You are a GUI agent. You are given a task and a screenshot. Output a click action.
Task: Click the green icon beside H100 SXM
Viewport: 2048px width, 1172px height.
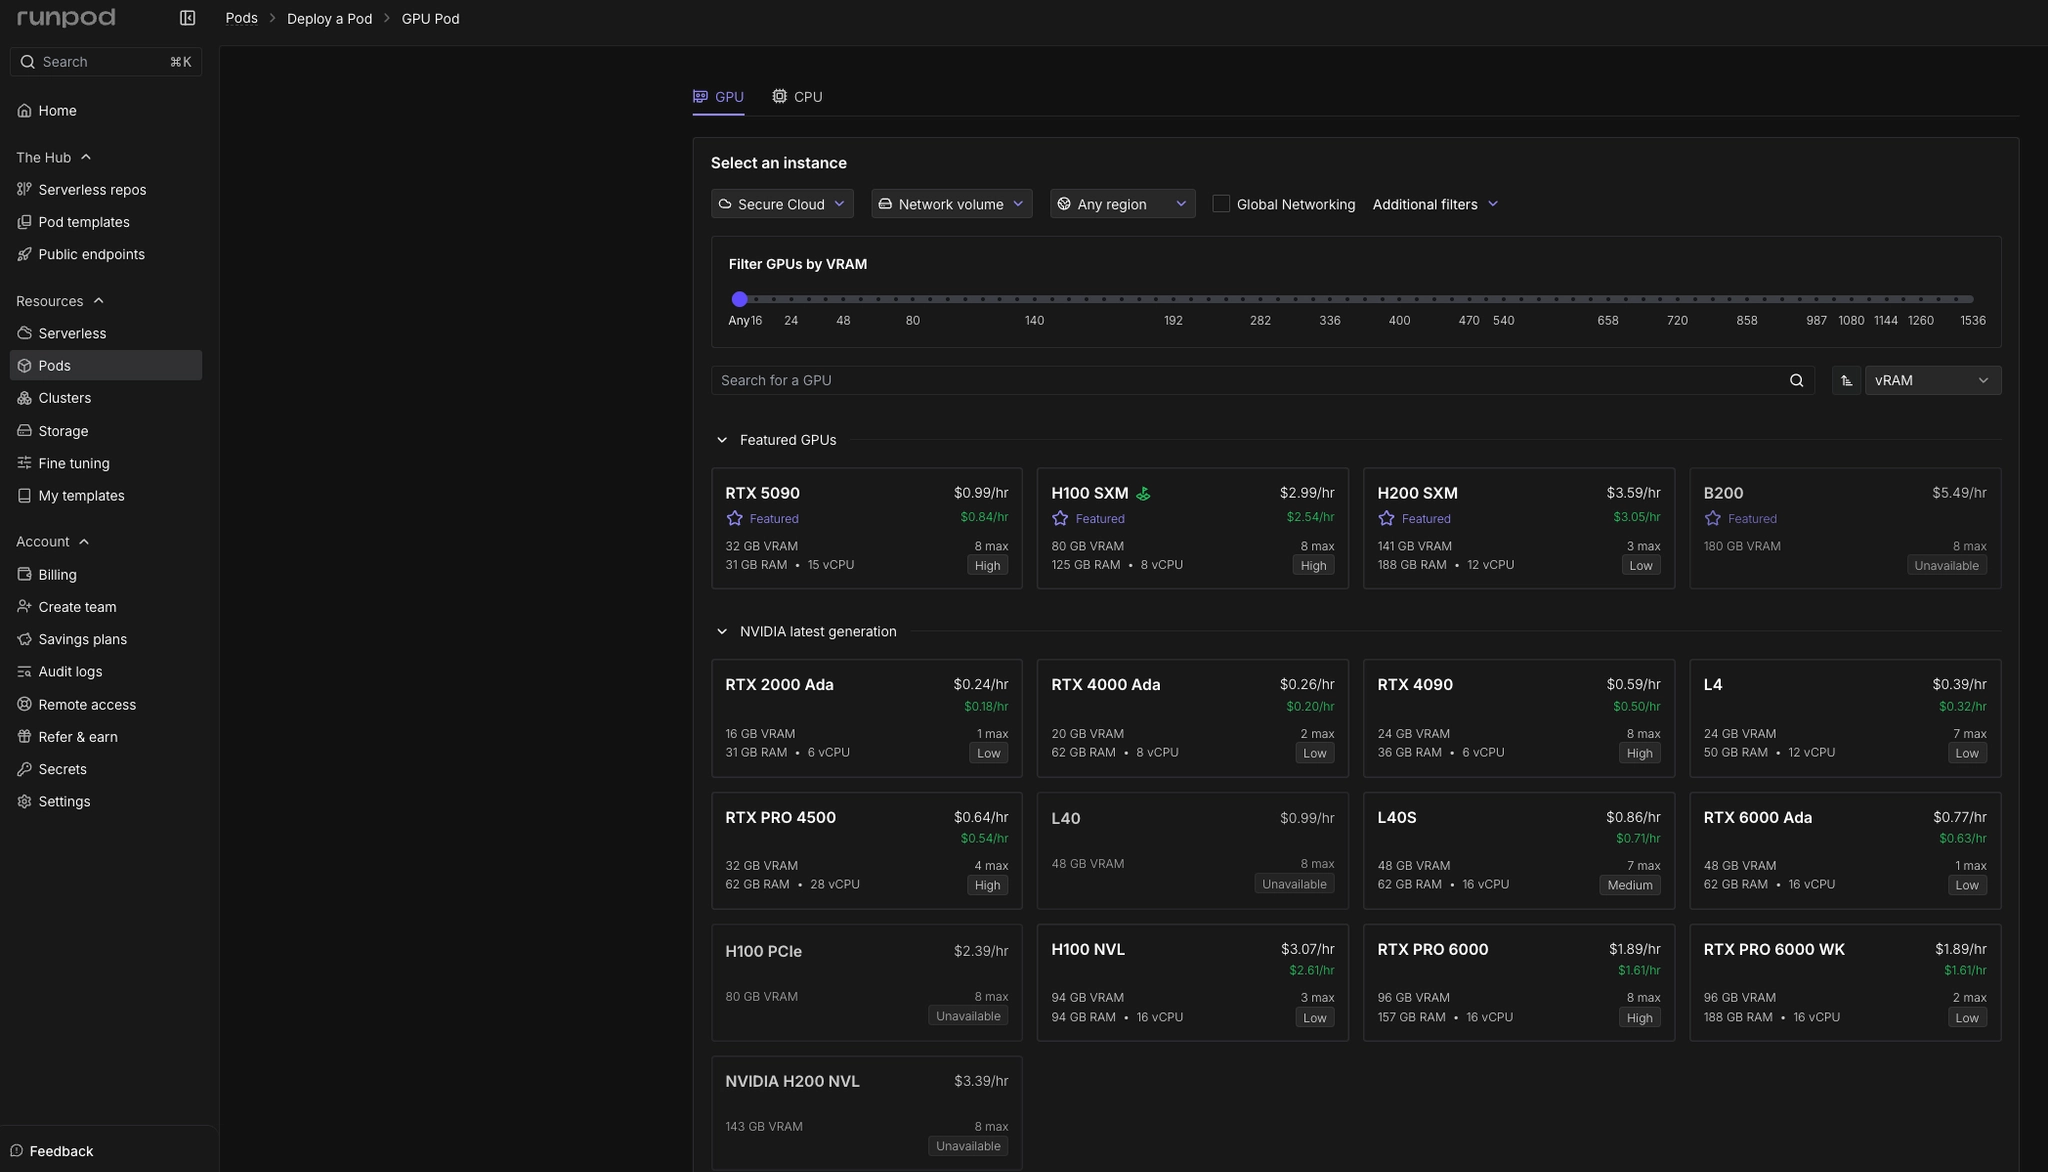tap(1143, 493)
